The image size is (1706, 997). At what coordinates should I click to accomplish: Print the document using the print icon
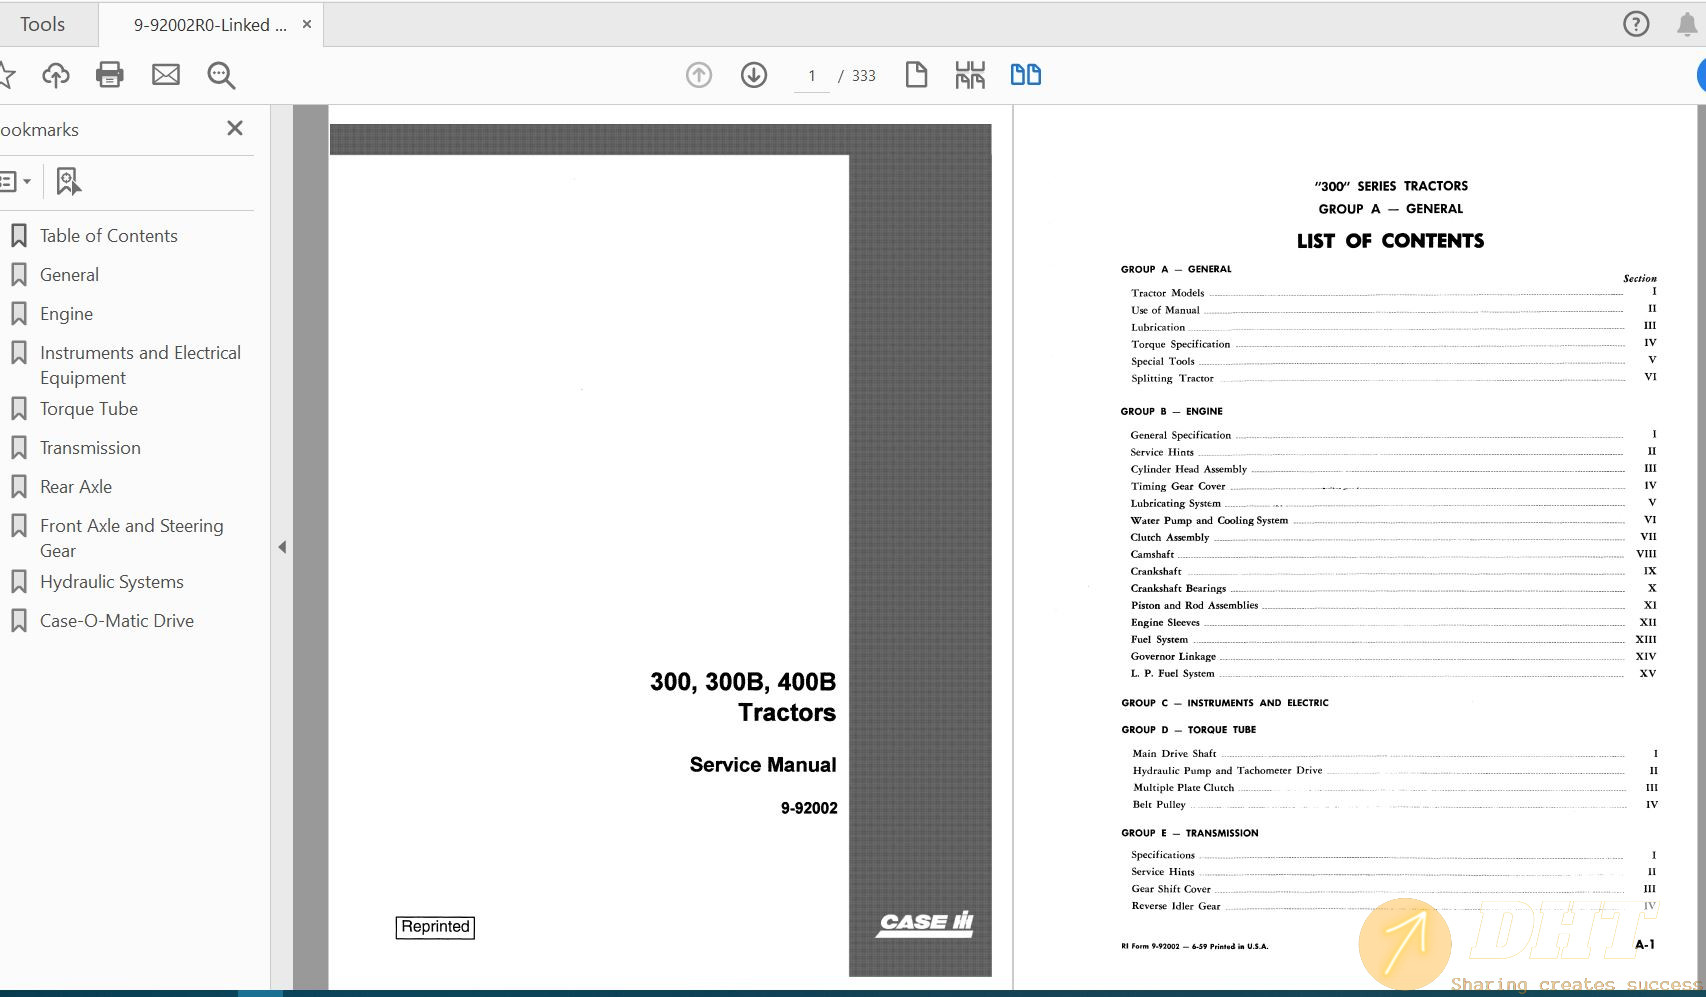110,74
